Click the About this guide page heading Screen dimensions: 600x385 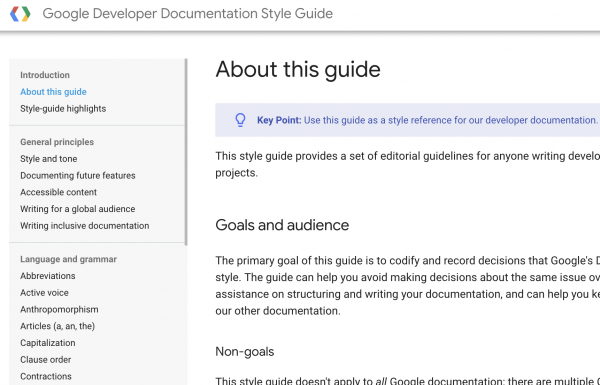(298, 69)
